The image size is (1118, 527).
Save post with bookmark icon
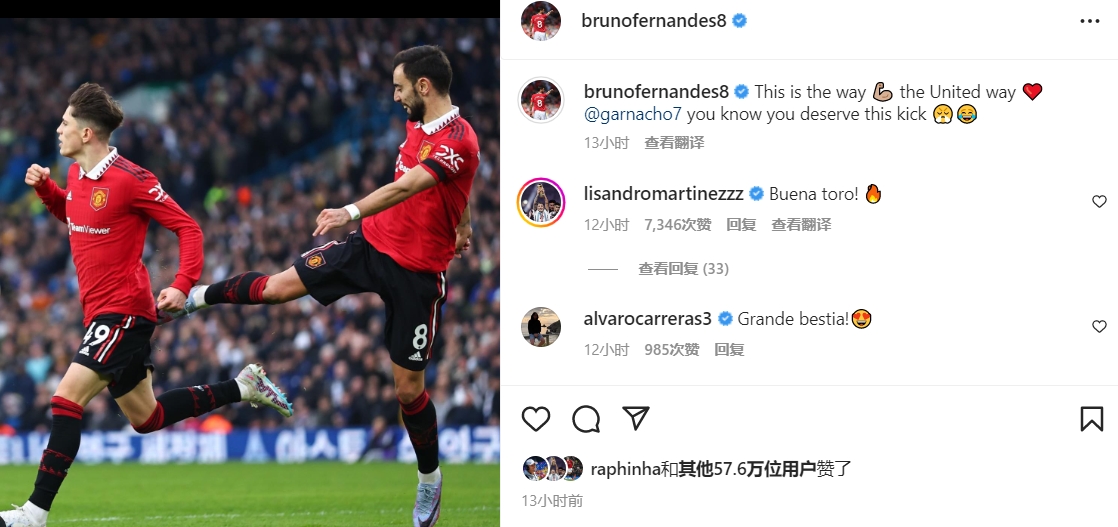[1092, 419]
